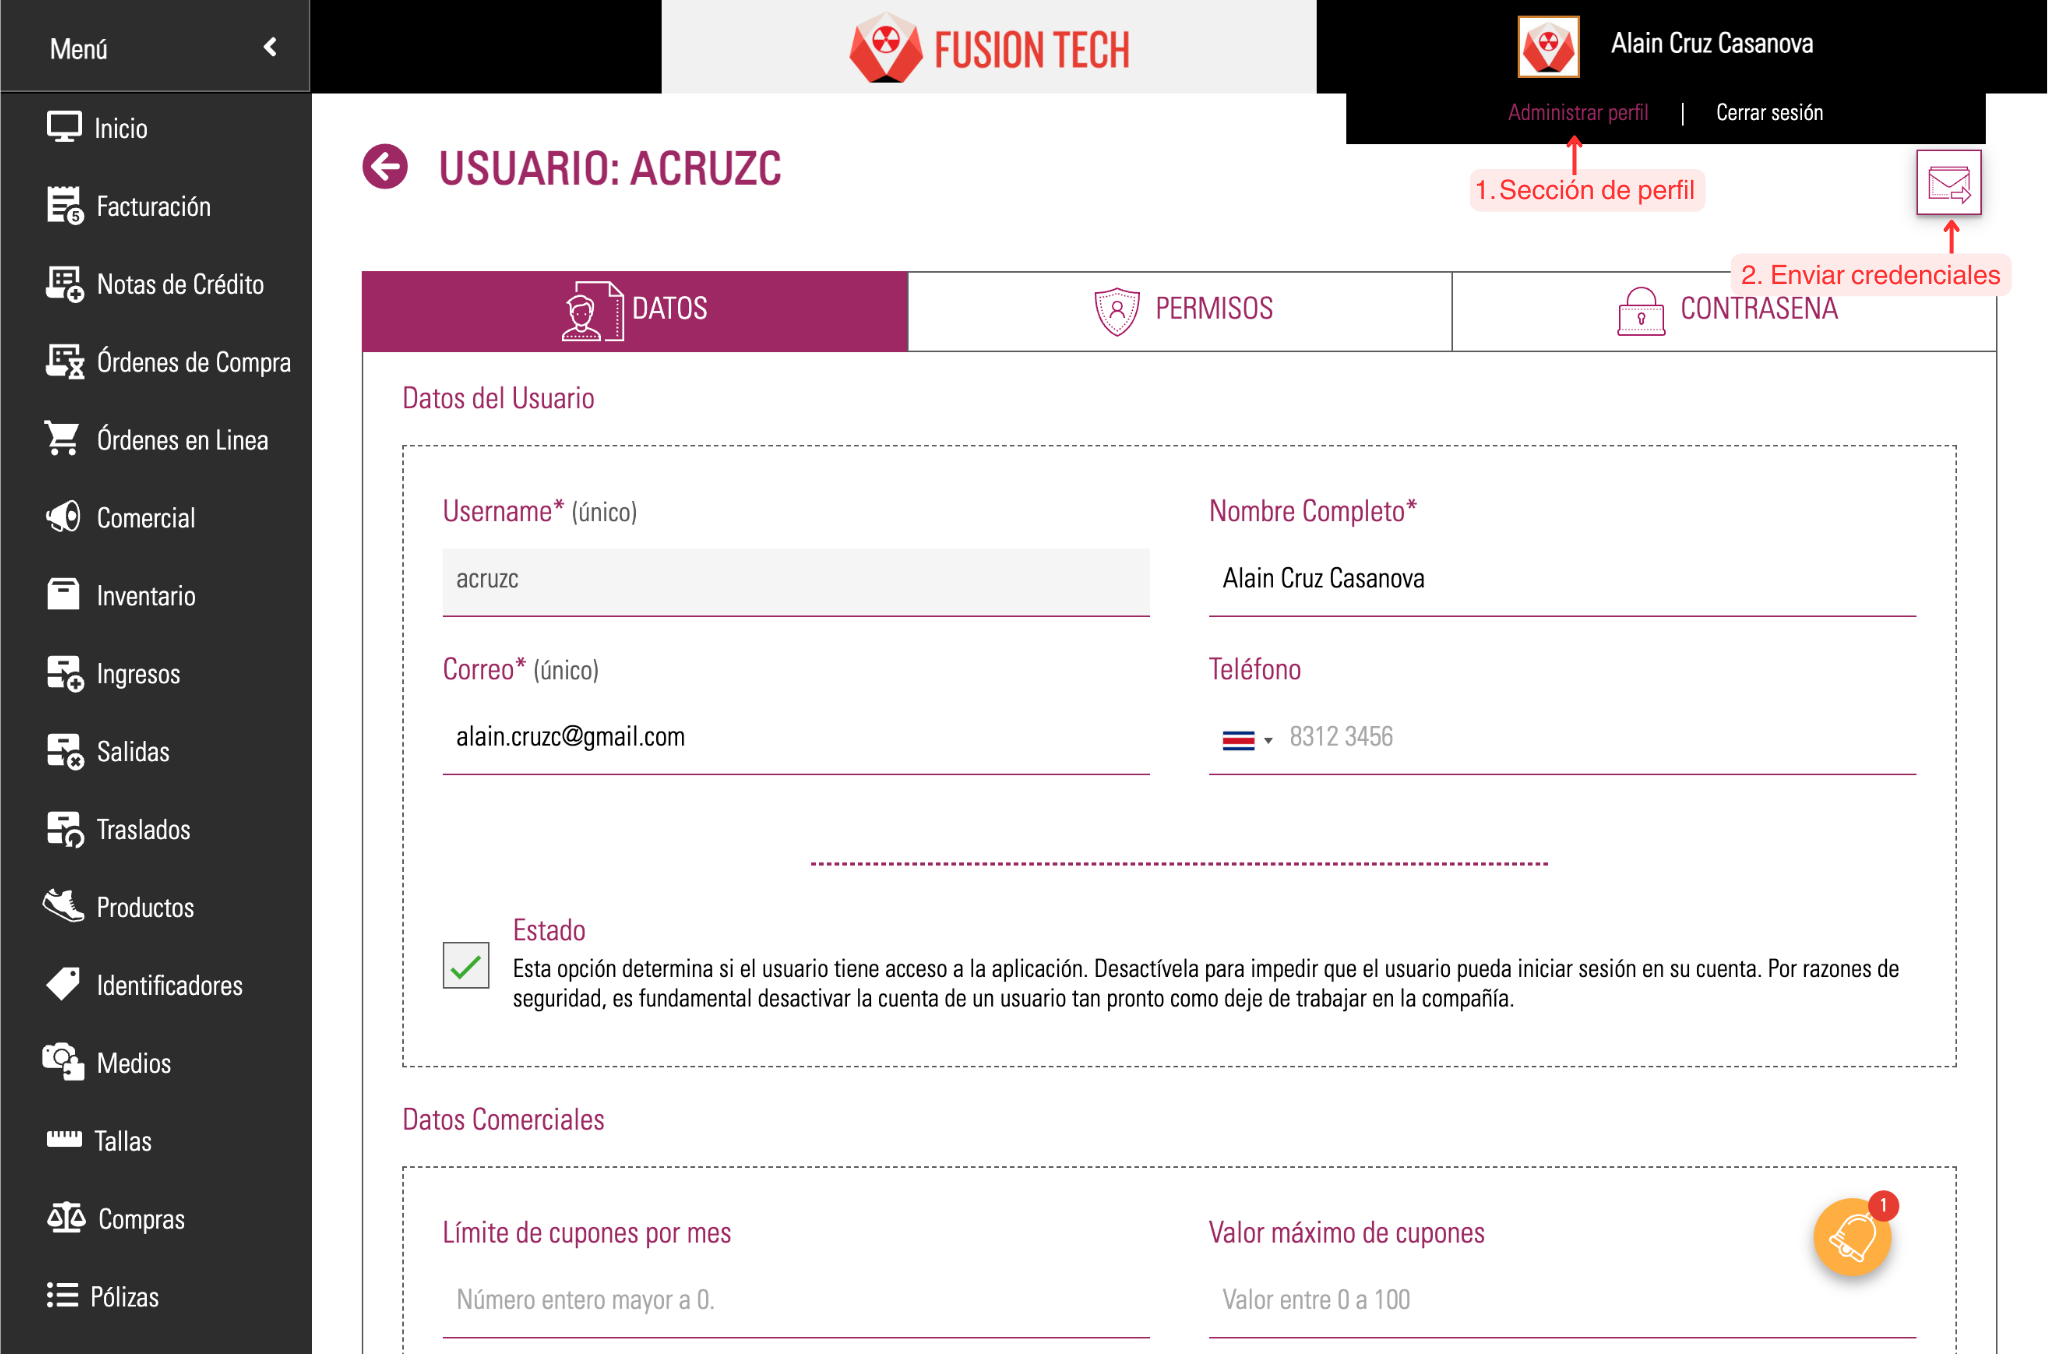
Task: Click the Administrar perfil link
Action: point(1577,112)
